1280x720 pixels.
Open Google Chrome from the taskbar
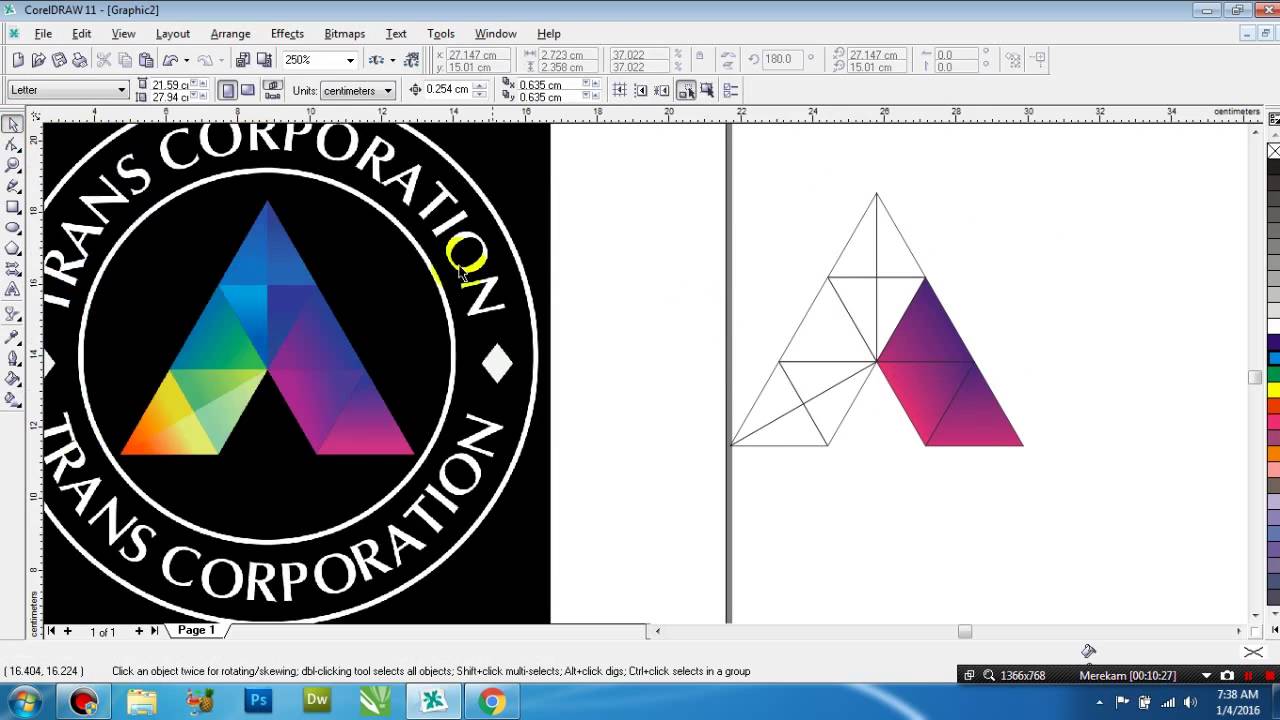(491, 700)
